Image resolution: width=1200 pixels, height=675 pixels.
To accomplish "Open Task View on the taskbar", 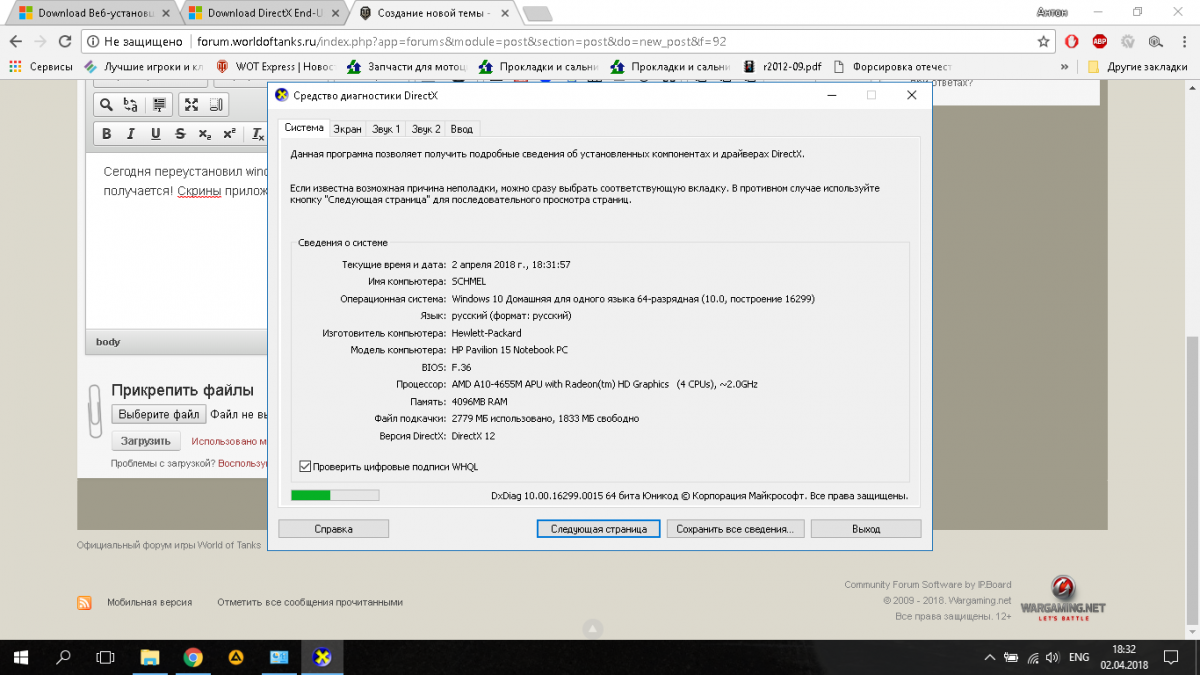I will pos(105,657).
